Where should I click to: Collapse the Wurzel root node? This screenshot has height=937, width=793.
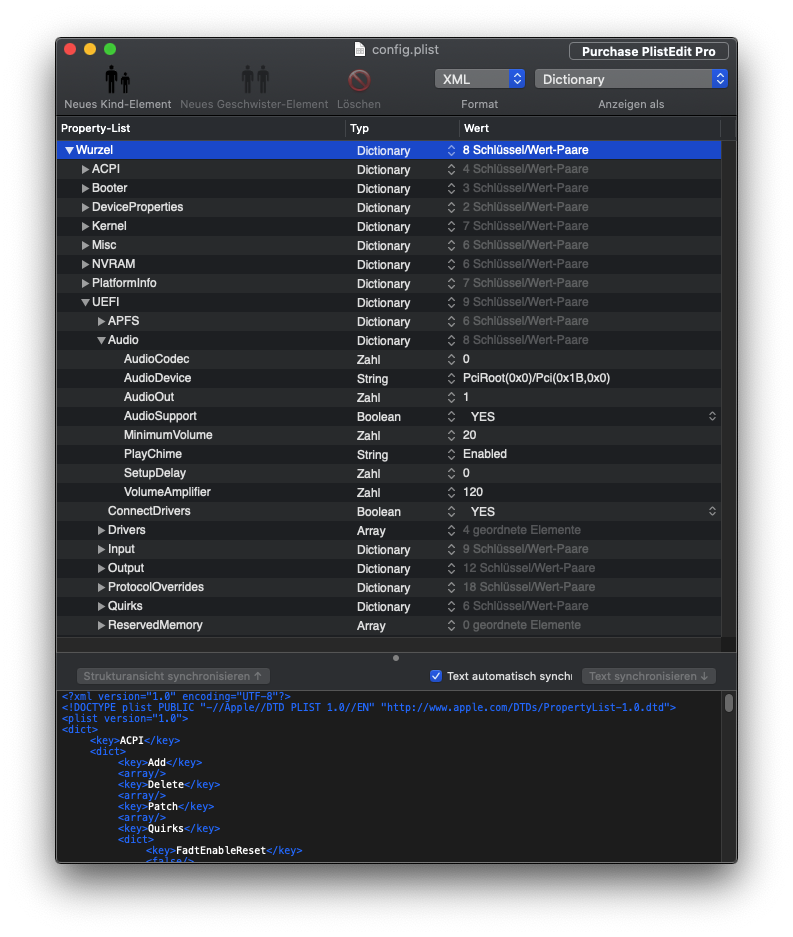pyautogui.click(x=69, y=150)
